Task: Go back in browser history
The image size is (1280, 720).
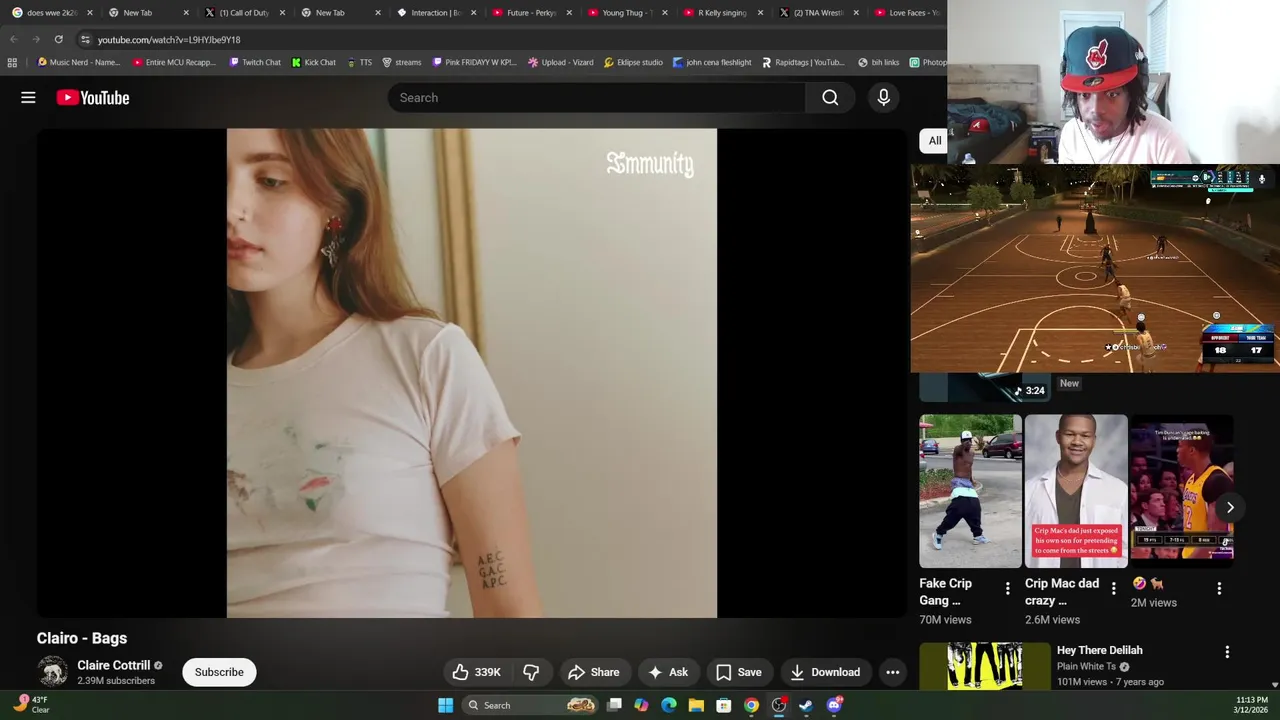Action: (x=13, y=39)
